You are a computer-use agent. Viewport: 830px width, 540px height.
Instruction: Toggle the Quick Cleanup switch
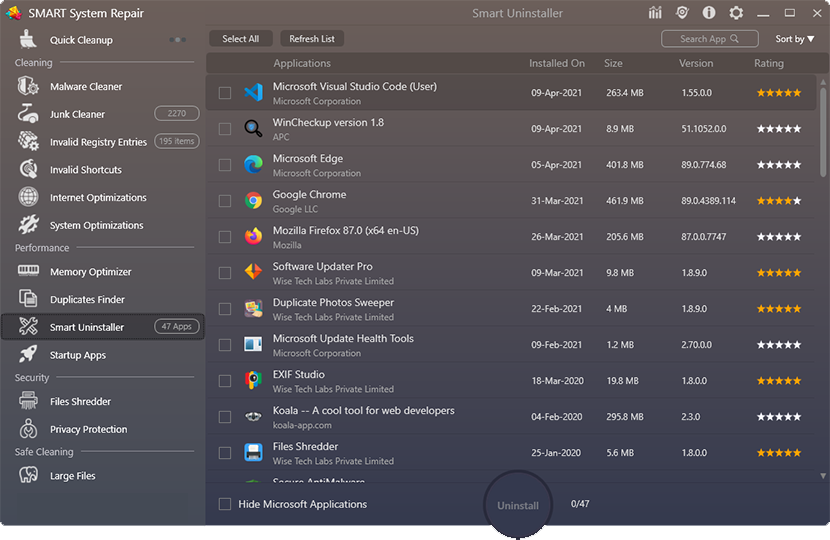click(x=177, y=40)
